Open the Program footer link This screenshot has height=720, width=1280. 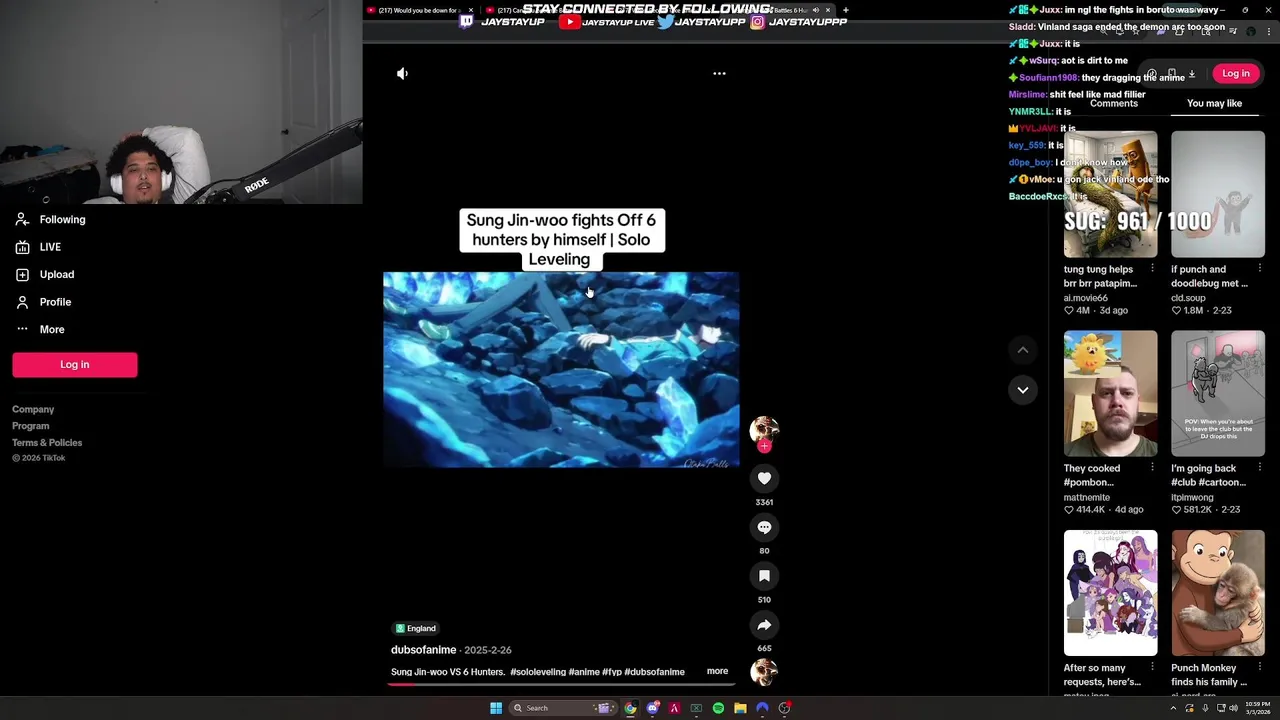point(30,426)
